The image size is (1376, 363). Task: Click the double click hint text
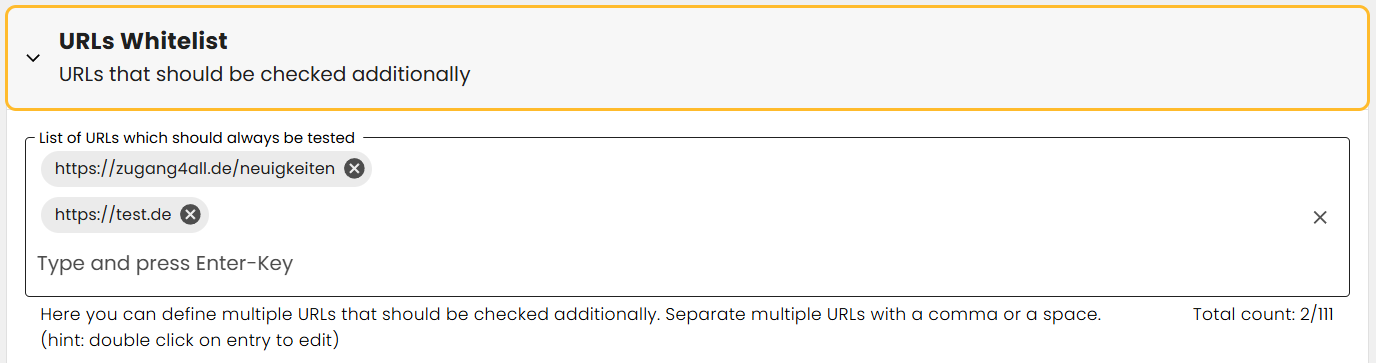coord(190,340)
